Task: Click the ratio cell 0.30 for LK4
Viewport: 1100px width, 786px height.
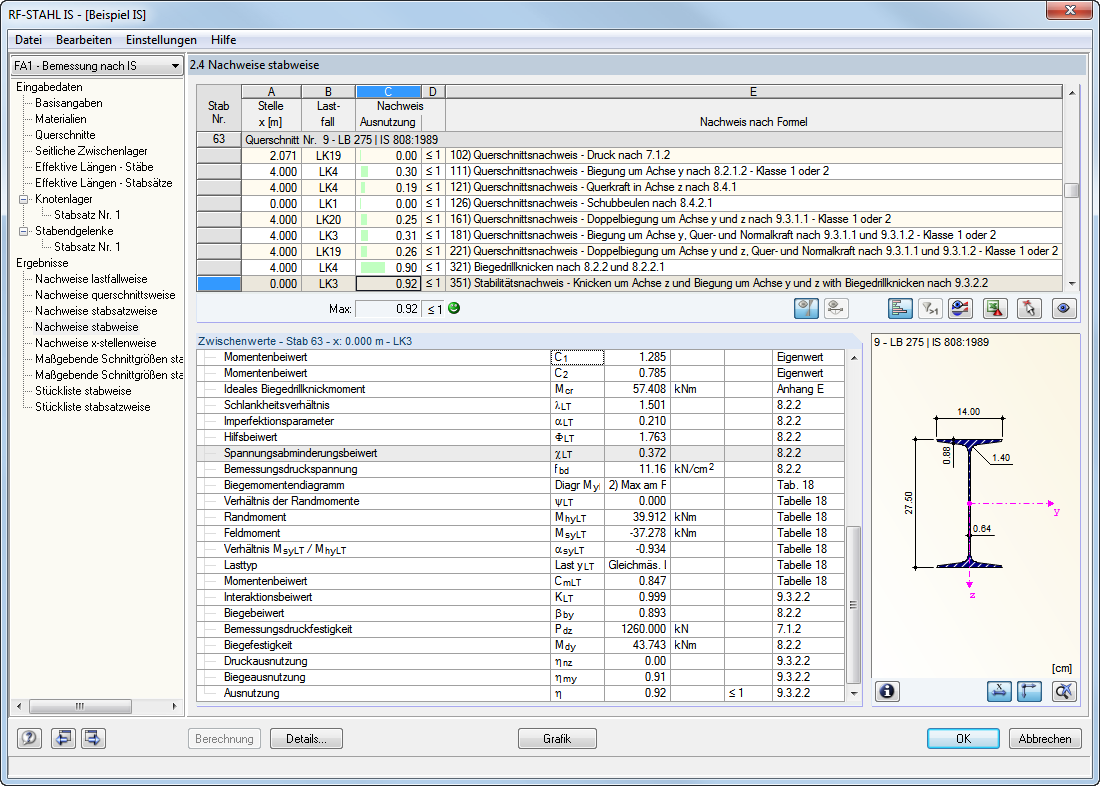Action: [389, 171]
